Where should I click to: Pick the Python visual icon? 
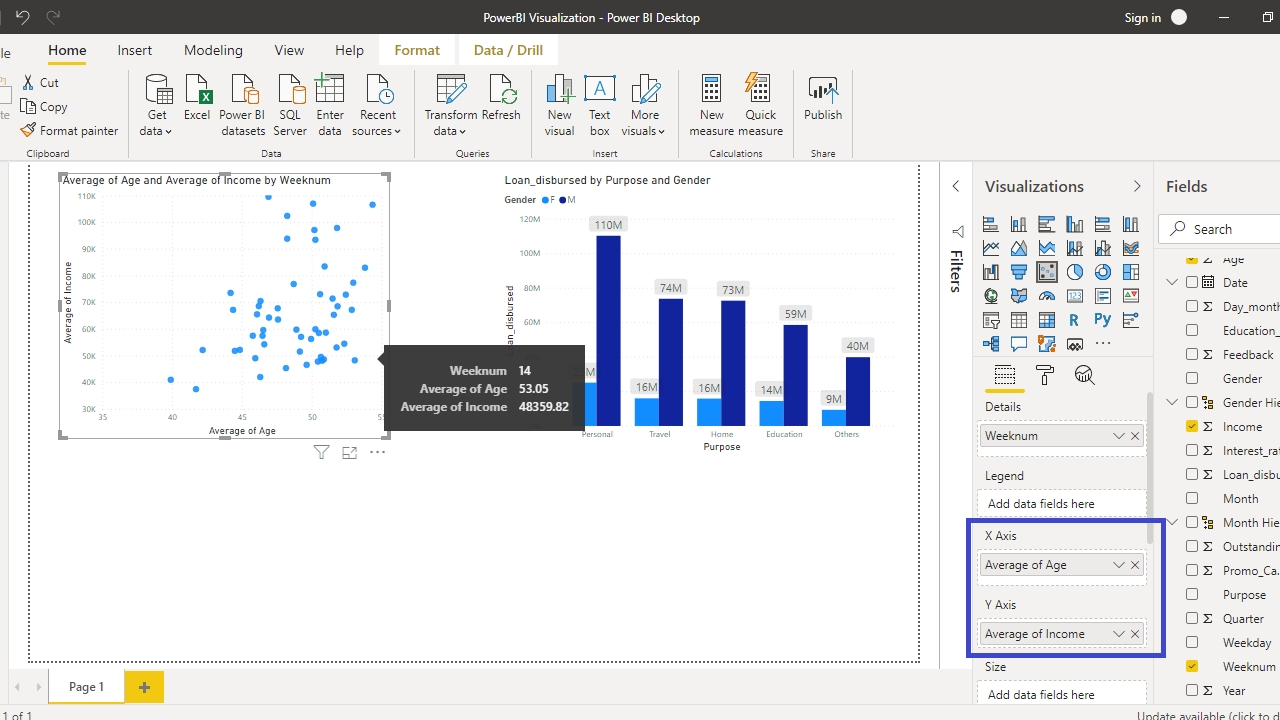click(x=1103, y=320)
